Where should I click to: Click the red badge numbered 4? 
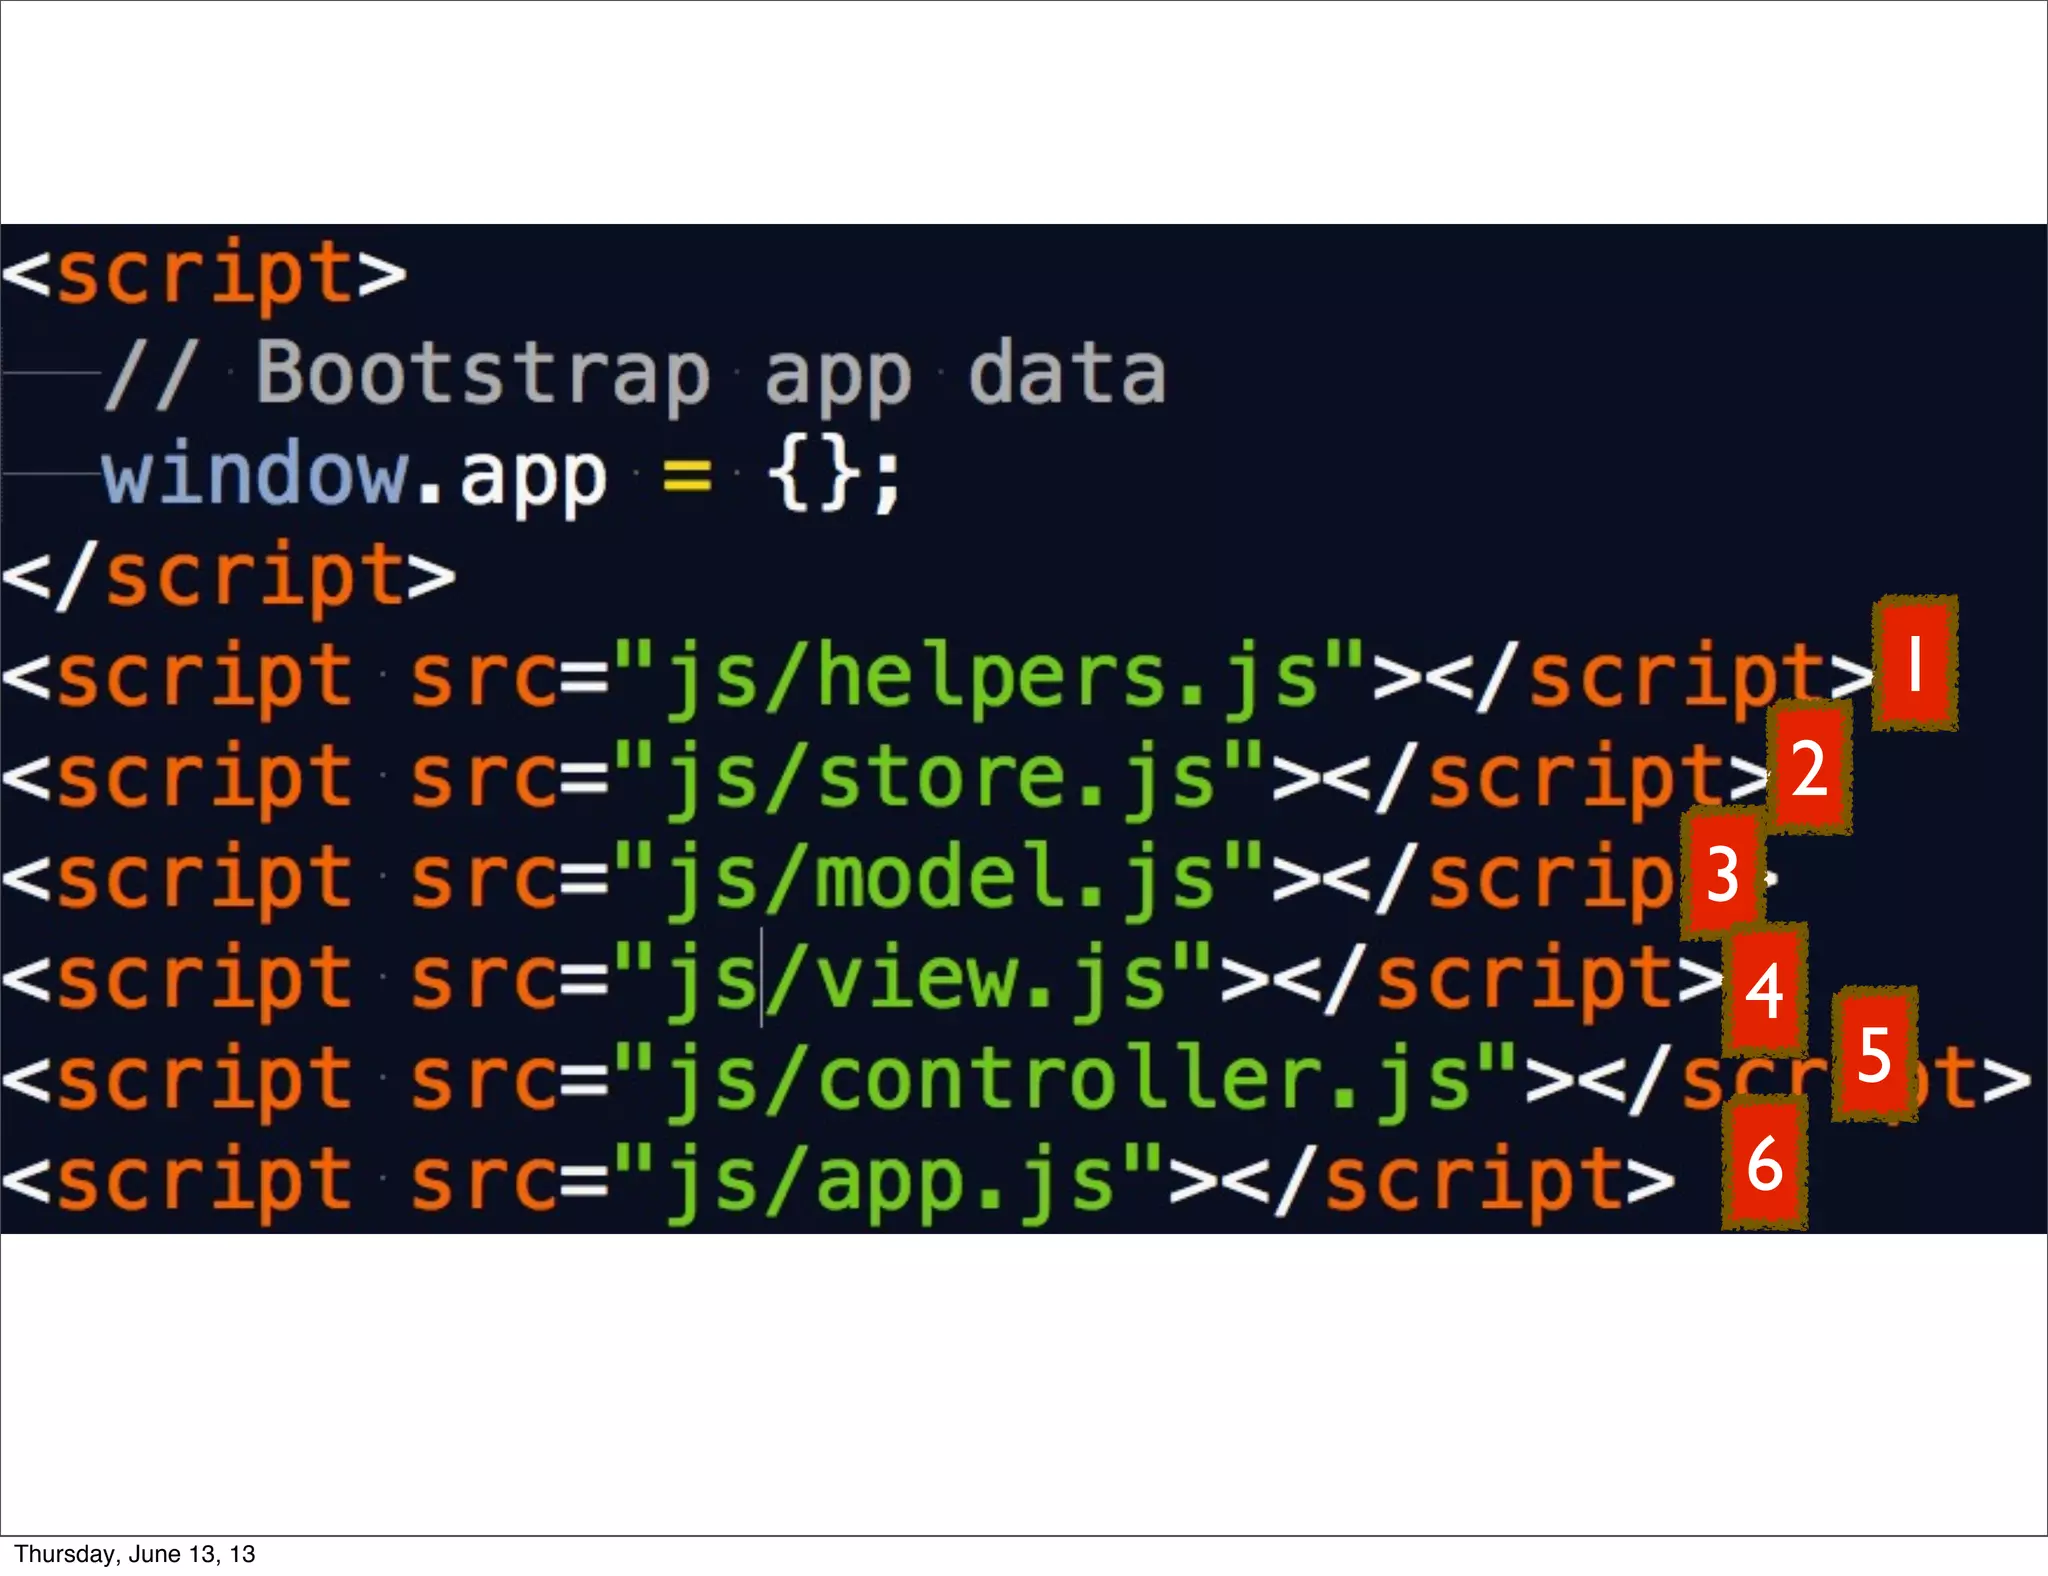click(x=1765, y=990)
